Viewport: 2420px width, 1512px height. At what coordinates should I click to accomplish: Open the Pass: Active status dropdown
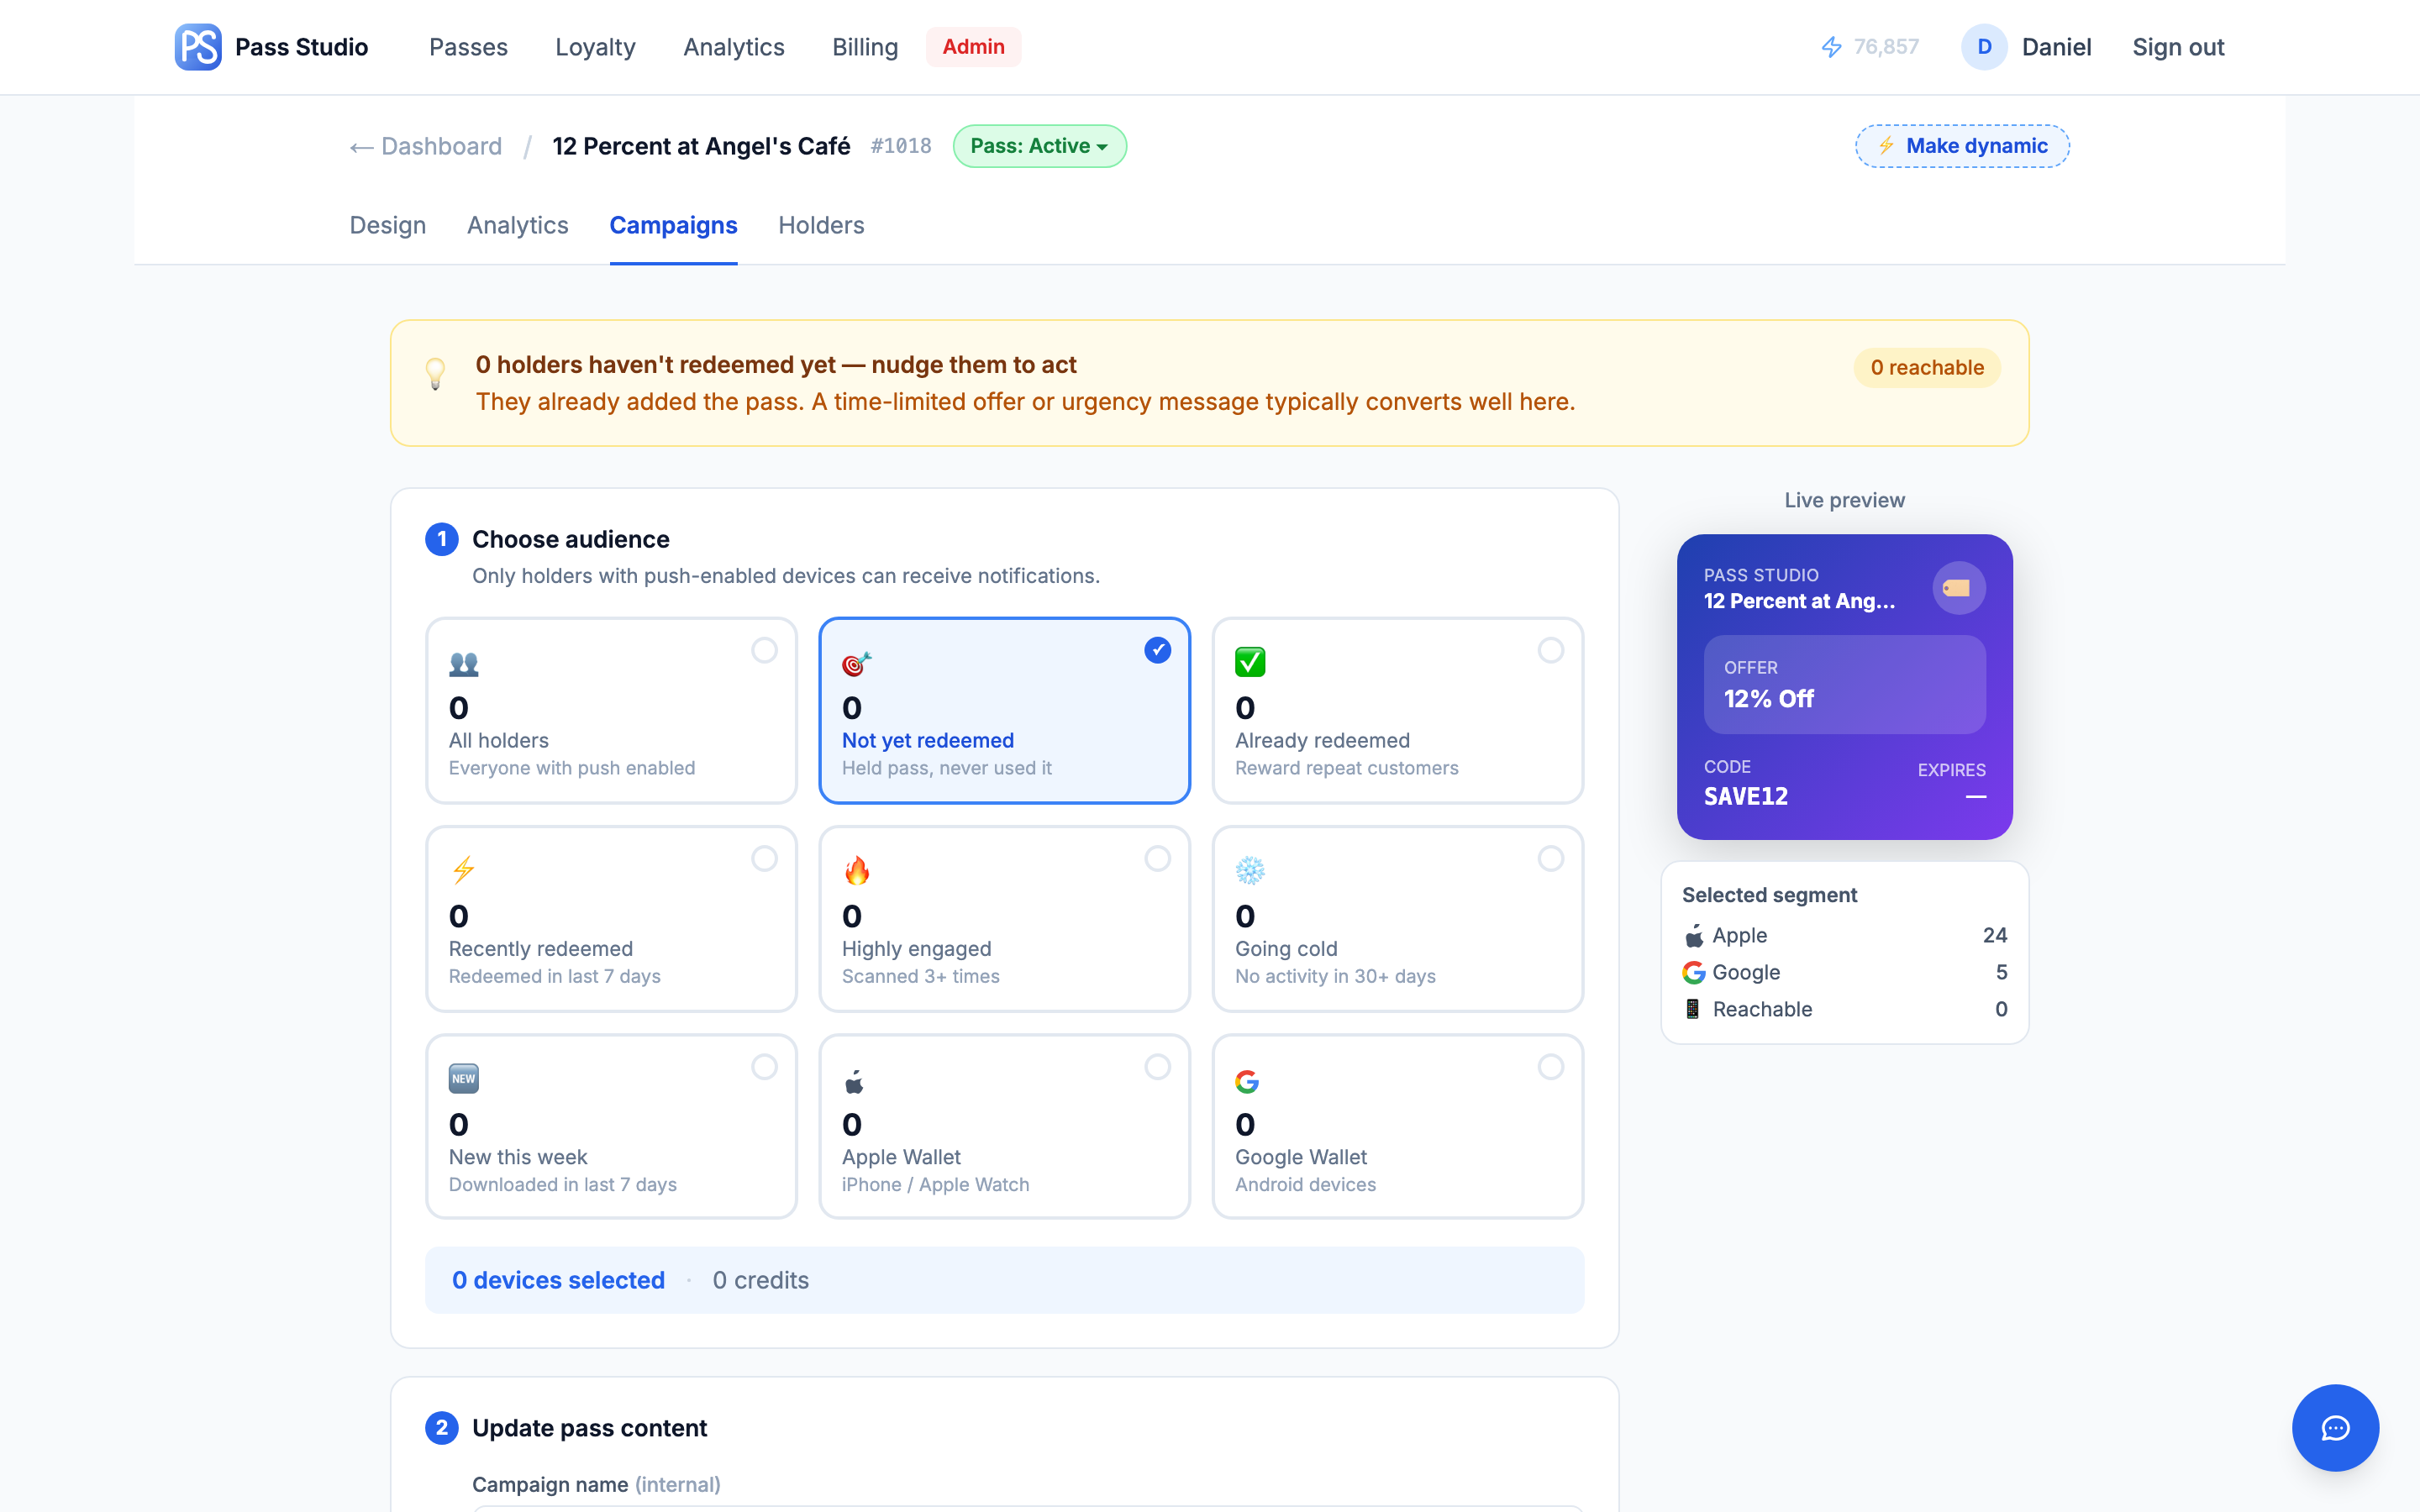click(x=1039, y=146)
